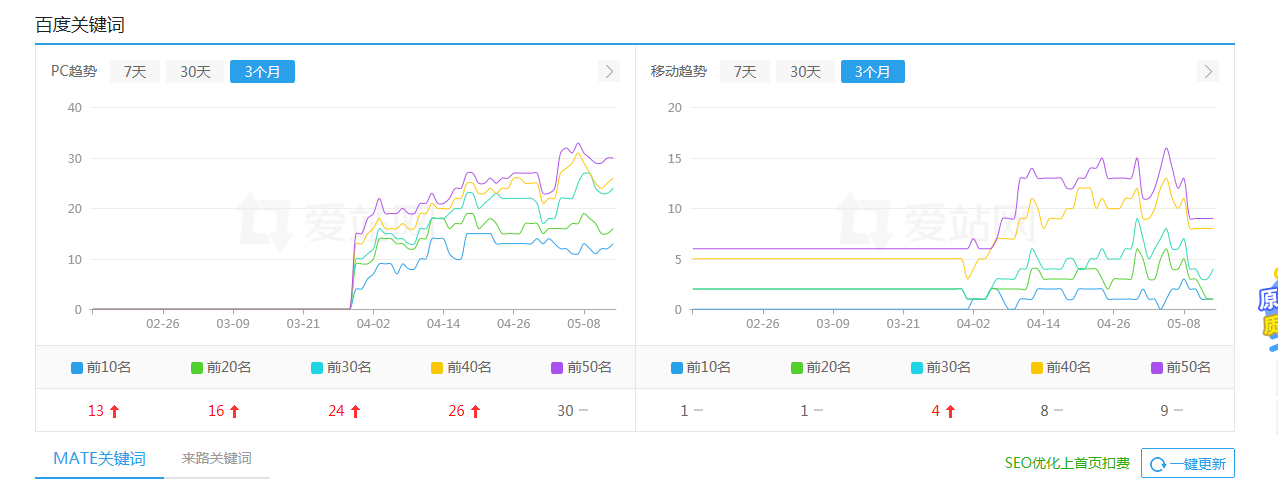This screenshot has height=480, width=1278.
Task: Open the 来路关键词 tab
Action: click(216, 459)
